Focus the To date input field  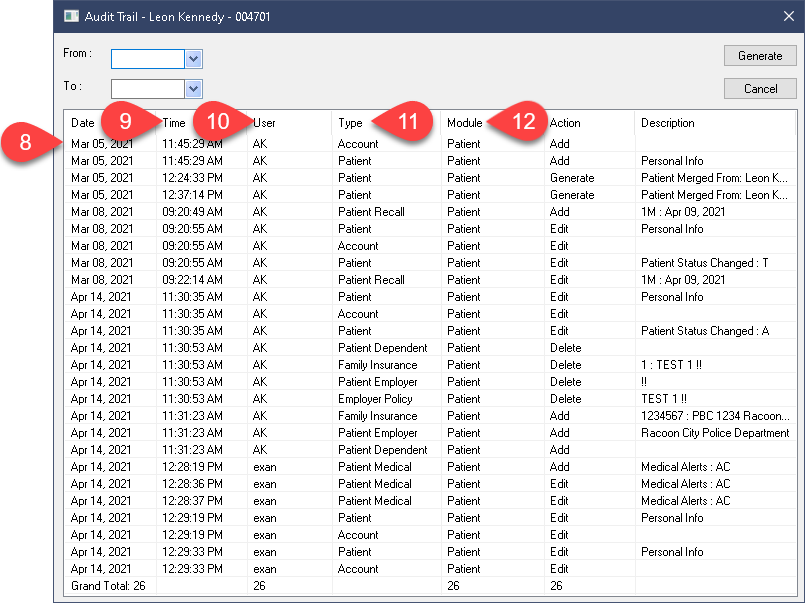pyautogui.click(x=148, y=89)
